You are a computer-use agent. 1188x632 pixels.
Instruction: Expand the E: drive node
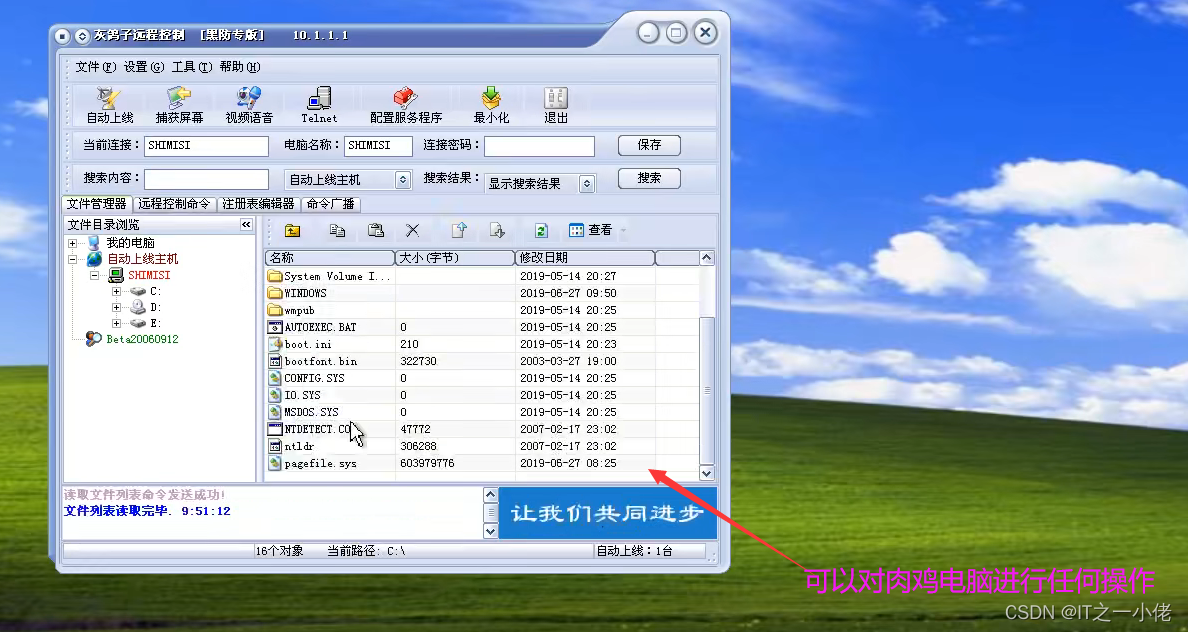116,324
